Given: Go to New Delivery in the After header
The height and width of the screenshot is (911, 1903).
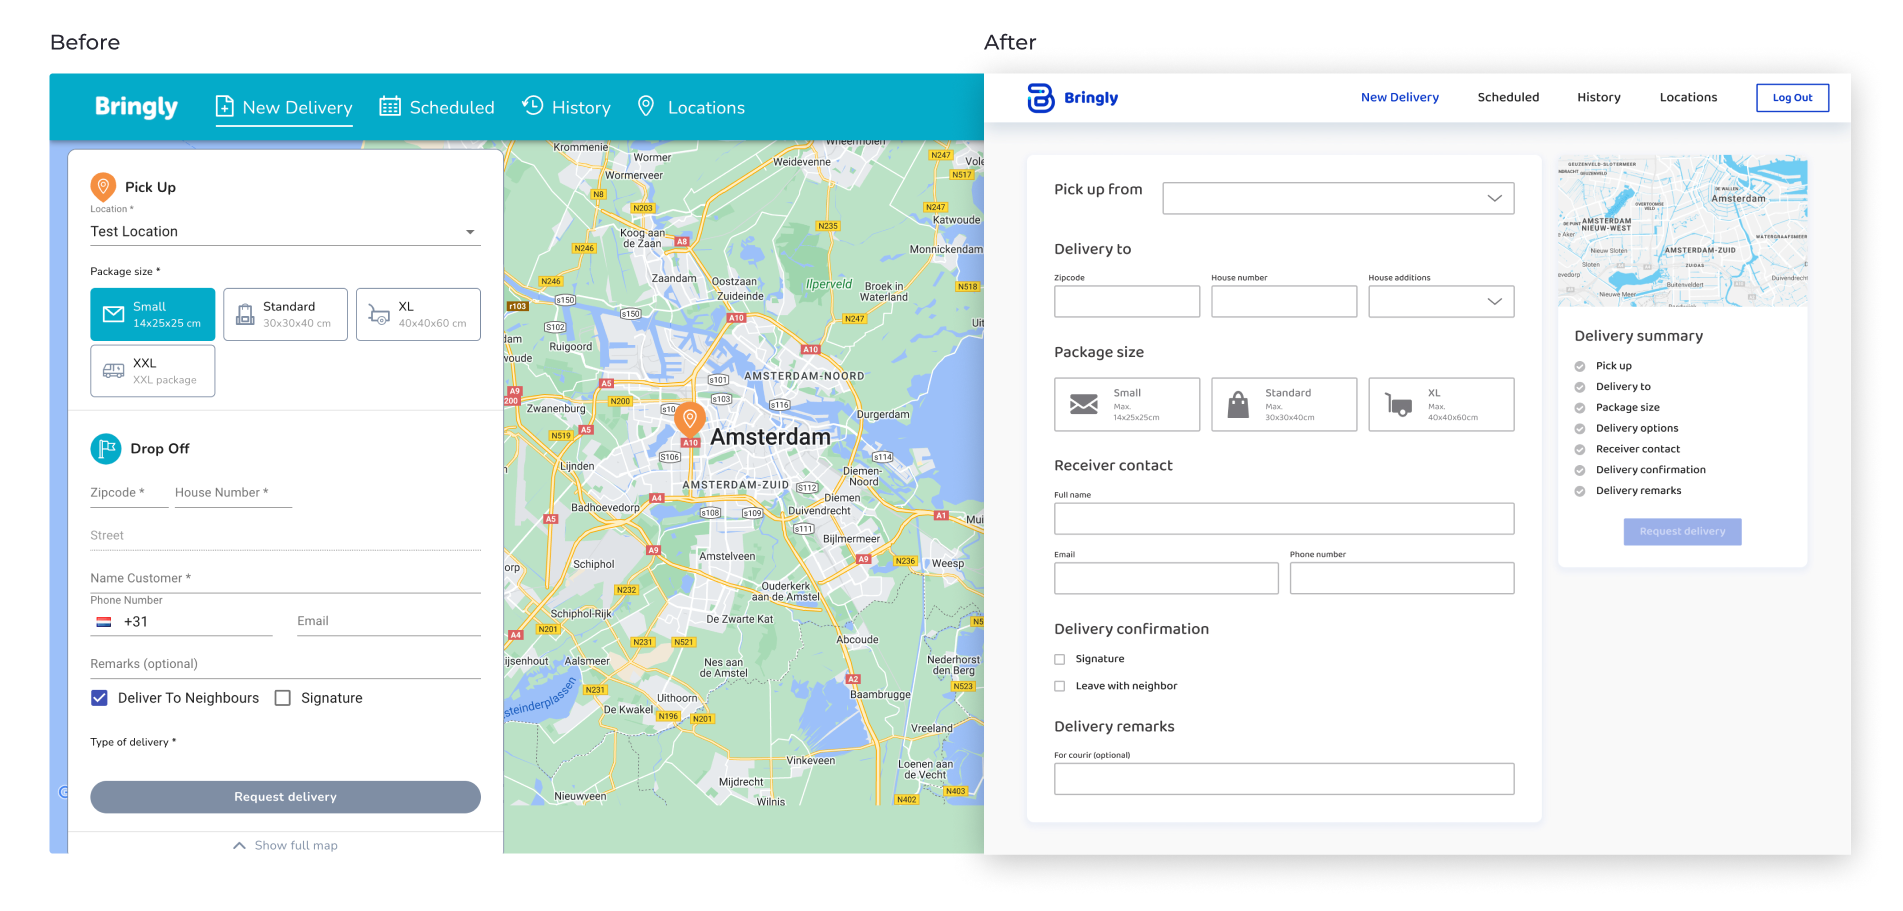Looking at the screenshot, I should click(1399, 98).
